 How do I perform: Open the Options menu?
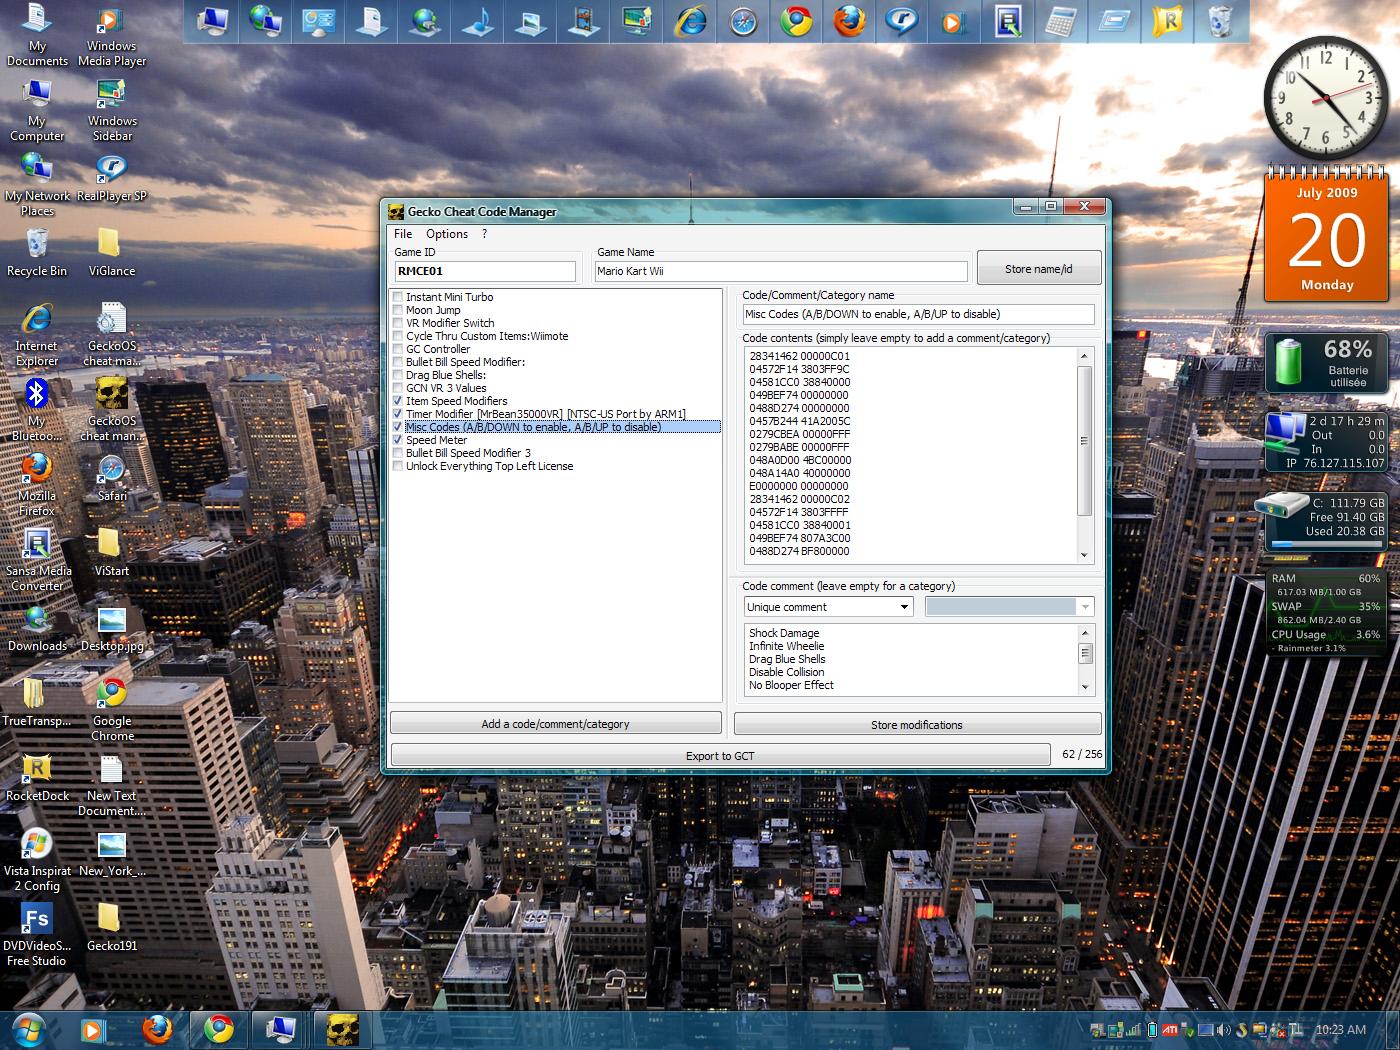[447, 234]
